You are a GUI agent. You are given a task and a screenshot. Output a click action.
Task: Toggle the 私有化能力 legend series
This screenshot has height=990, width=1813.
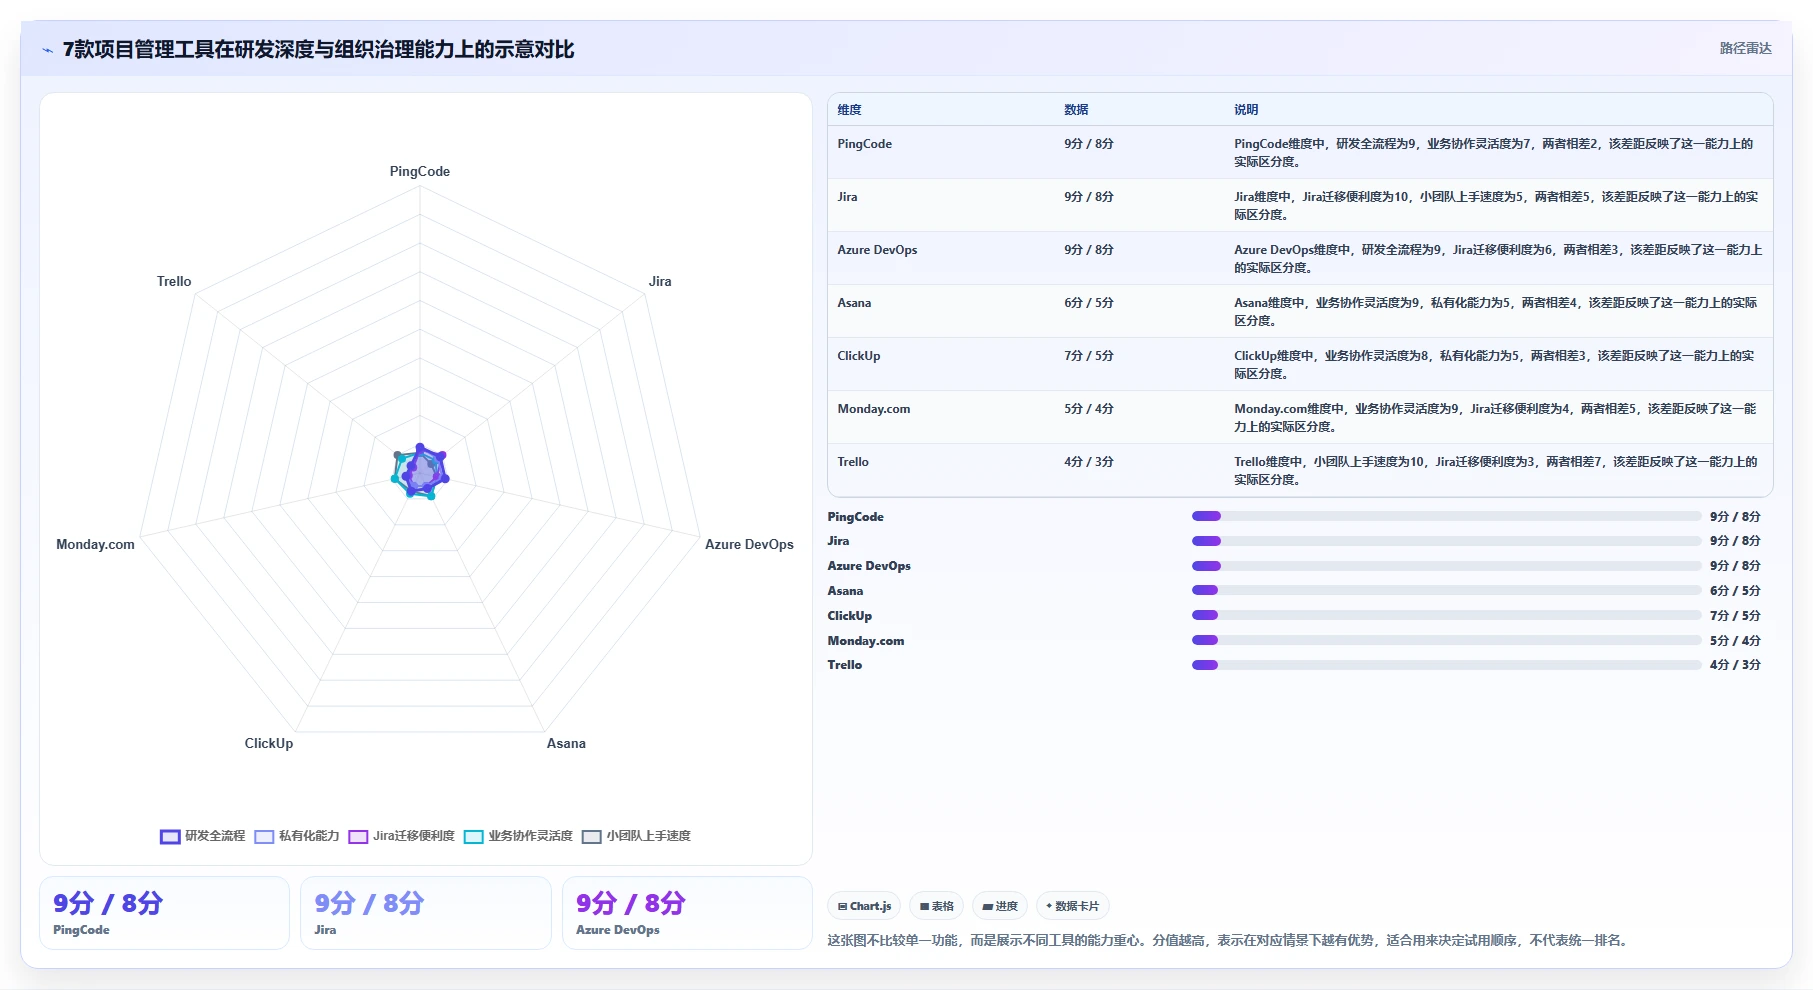tap(297, 836)
